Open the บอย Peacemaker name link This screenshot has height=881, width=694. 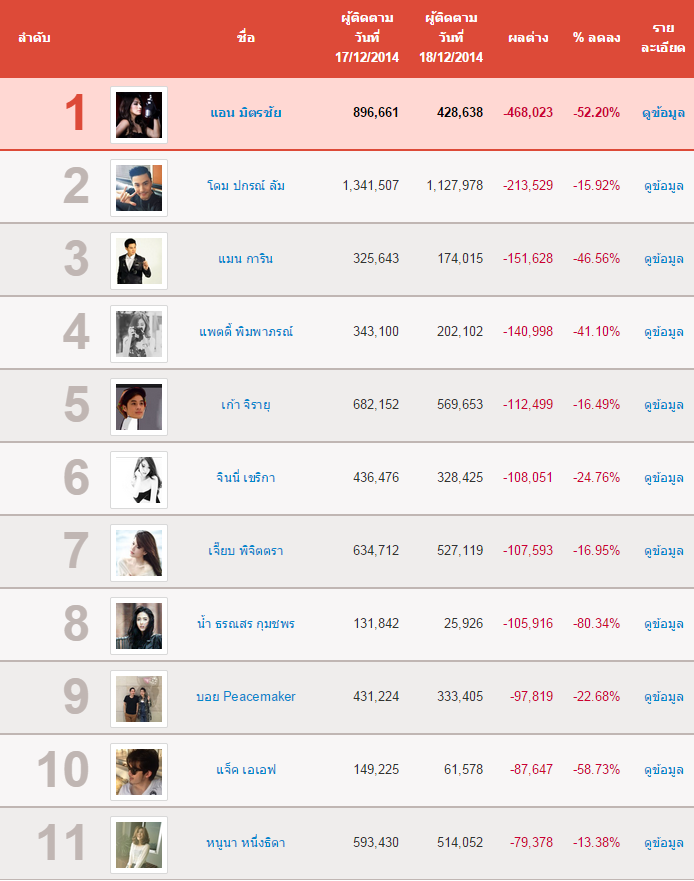point(246,697)
